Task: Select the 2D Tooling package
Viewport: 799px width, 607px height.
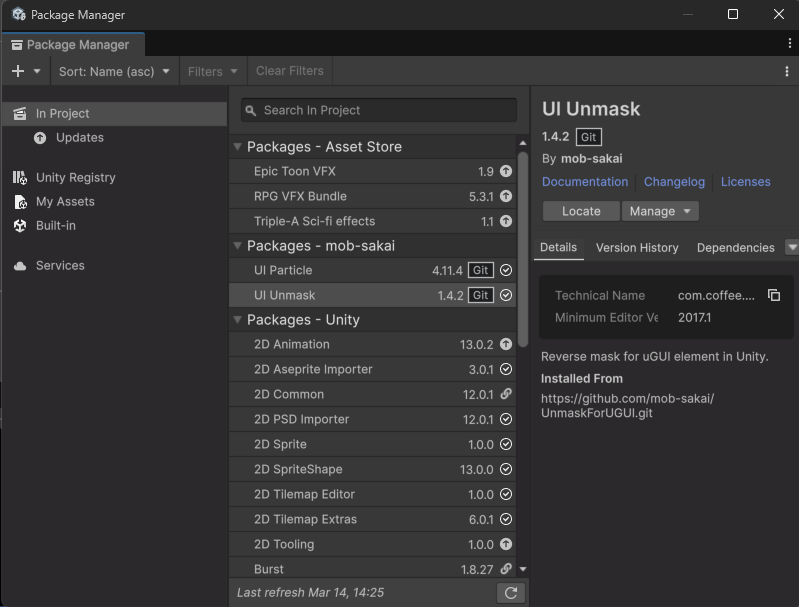Action: (x=372, y=544)
